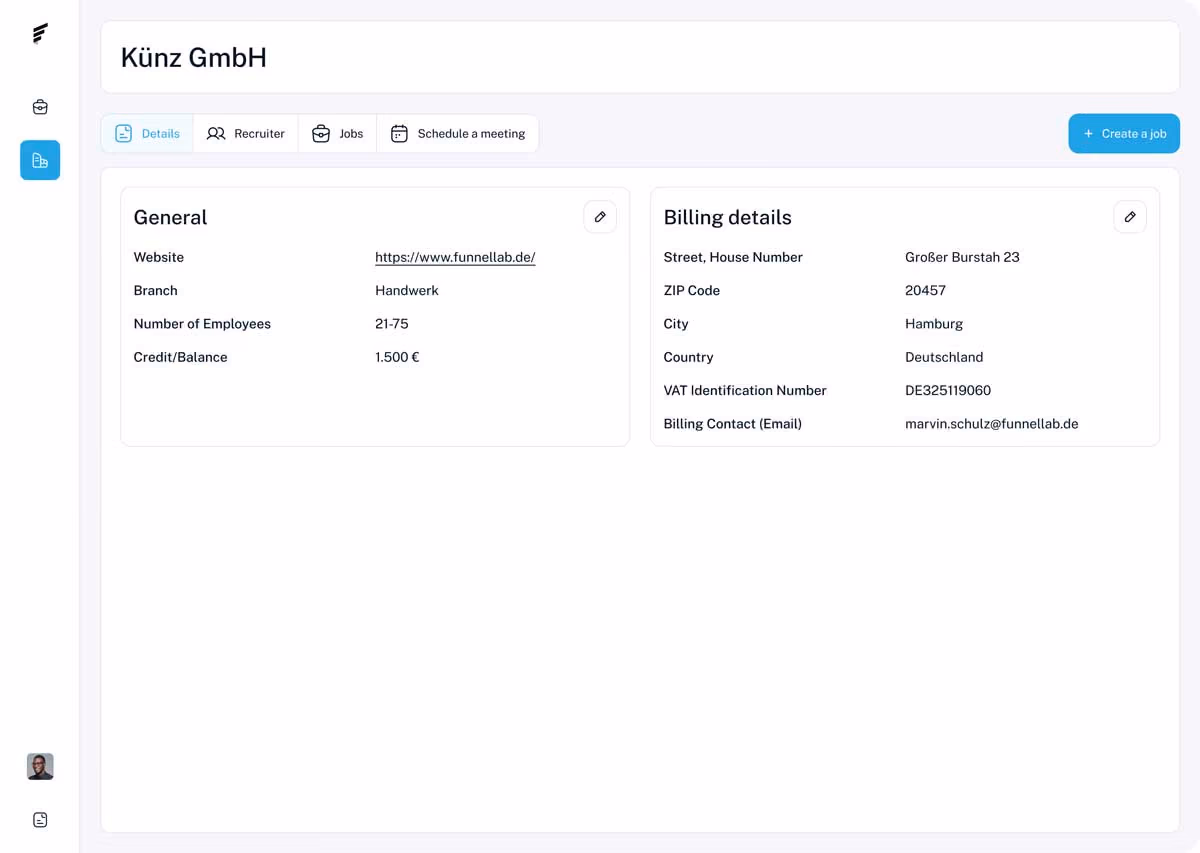Click the Street, House Number label
The width and height of the screenshot is (1200, 853).
point(733,257)
